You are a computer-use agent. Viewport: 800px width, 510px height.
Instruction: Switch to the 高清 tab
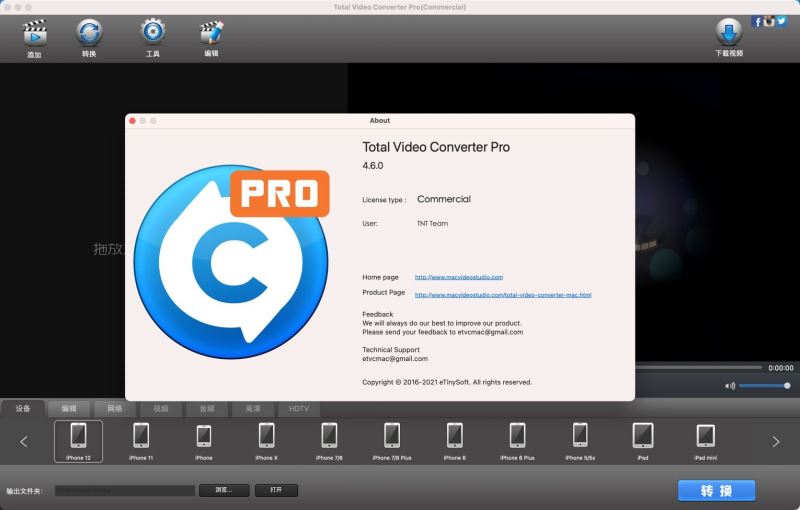click(253, 409)
